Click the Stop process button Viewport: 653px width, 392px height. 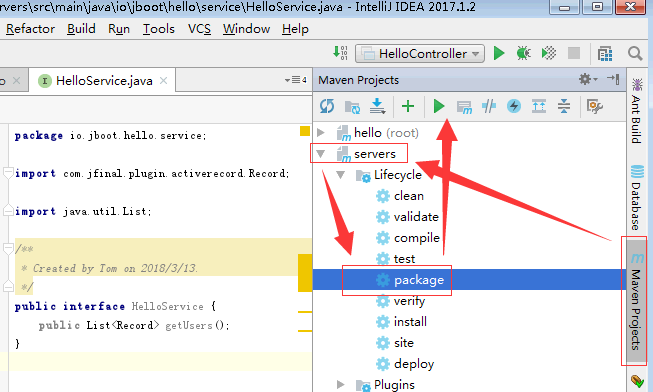(x=574, y=53)
